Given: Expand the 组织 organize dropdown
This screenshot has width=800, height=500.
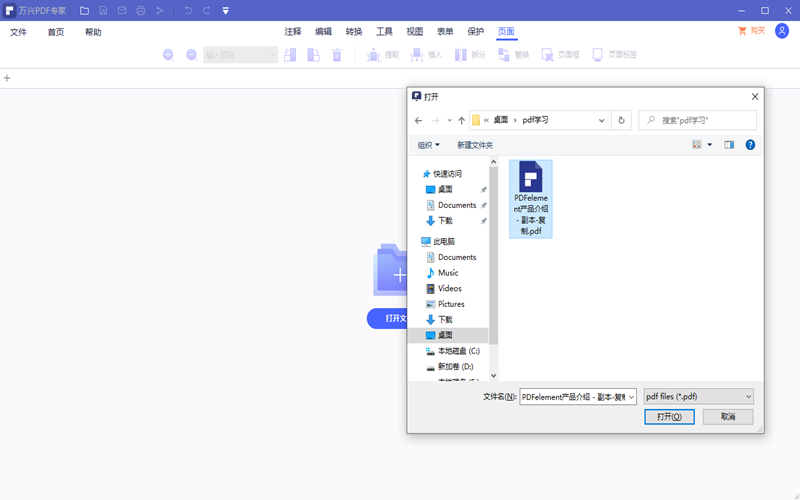Looking at the screenshot, I should pos(428,145).
